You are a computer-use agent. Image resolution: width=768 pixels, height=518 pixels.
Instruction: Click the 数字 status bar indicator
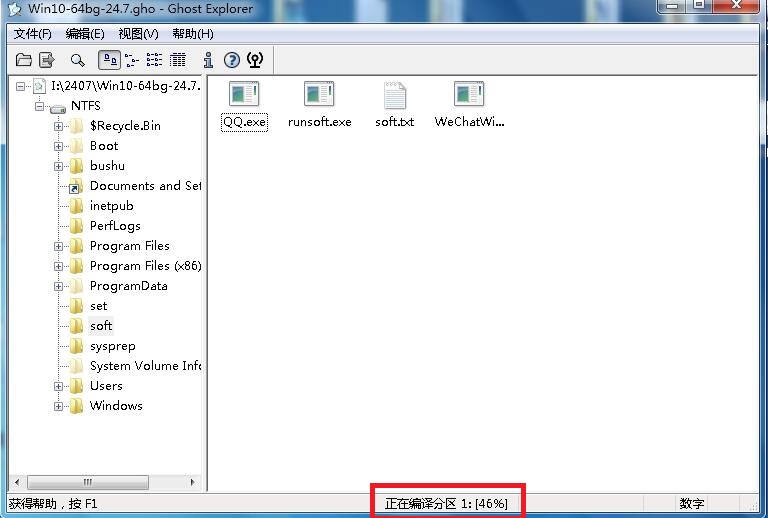click(692, 503)
